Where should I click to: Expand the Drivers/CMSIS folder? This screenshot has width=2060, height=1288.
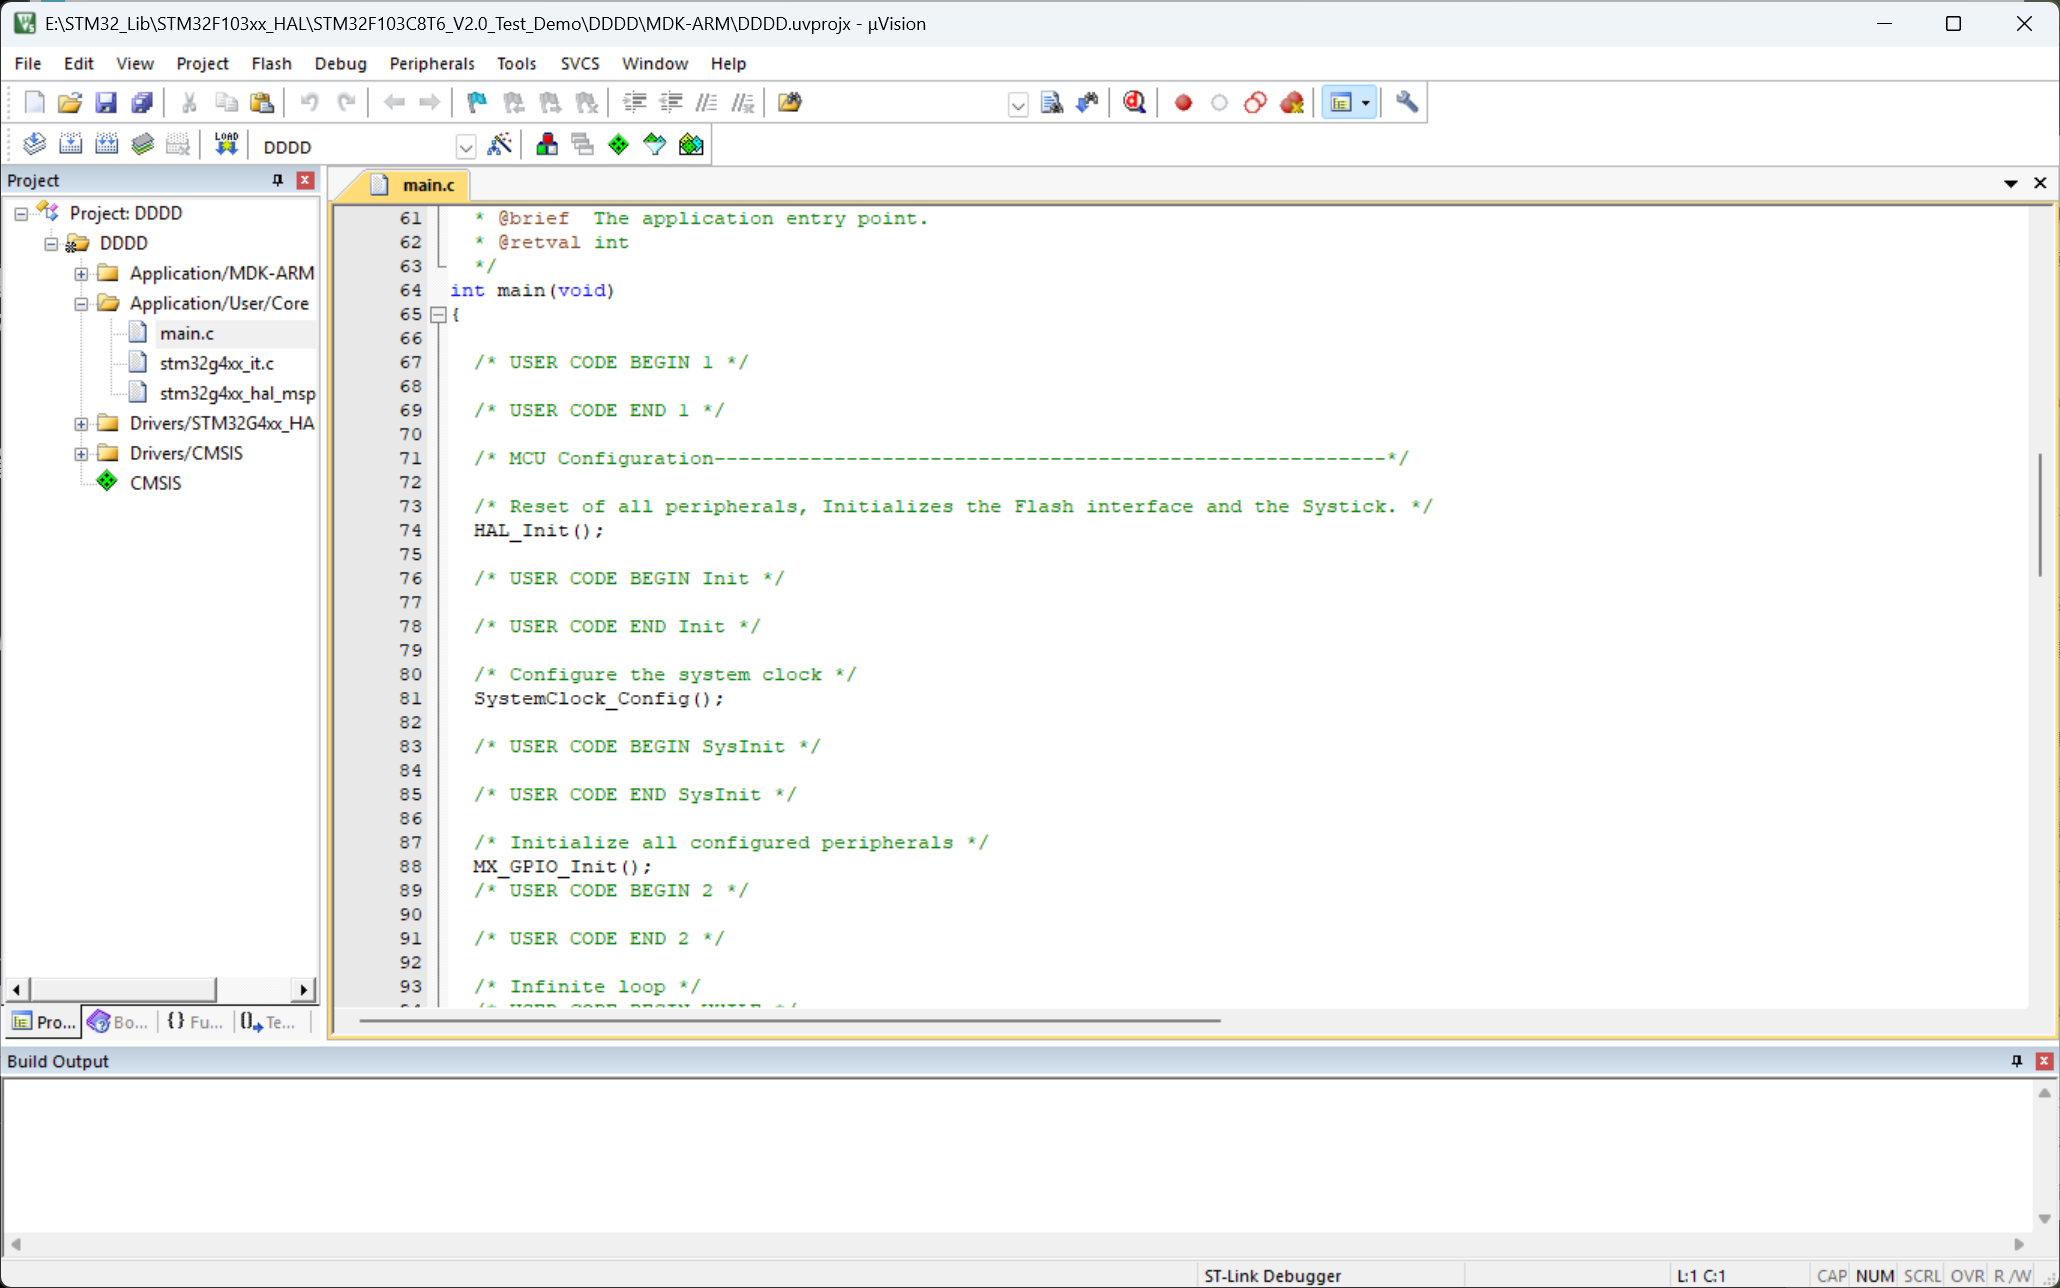tap(81, 453)
